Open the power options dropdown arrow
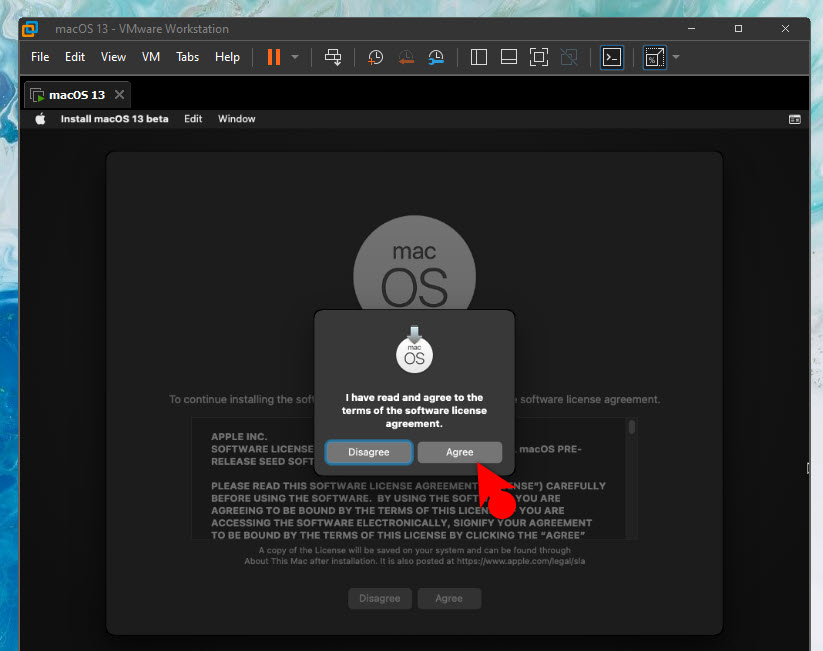 click(x=295, y=57)
